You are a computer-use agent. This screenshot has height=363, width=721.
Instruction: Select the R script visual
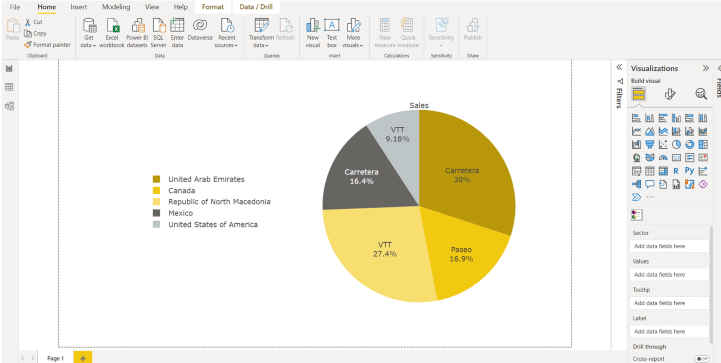pos(676,171)
